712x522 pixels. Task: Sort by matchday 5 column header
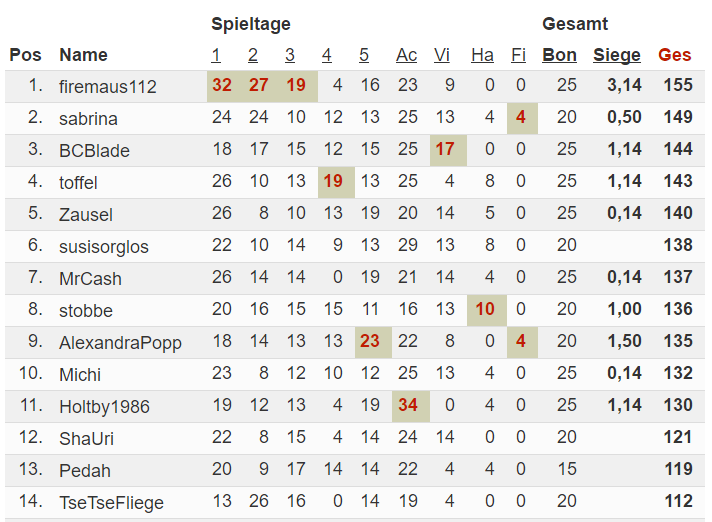pyautogui.click(x=364, y=55)
